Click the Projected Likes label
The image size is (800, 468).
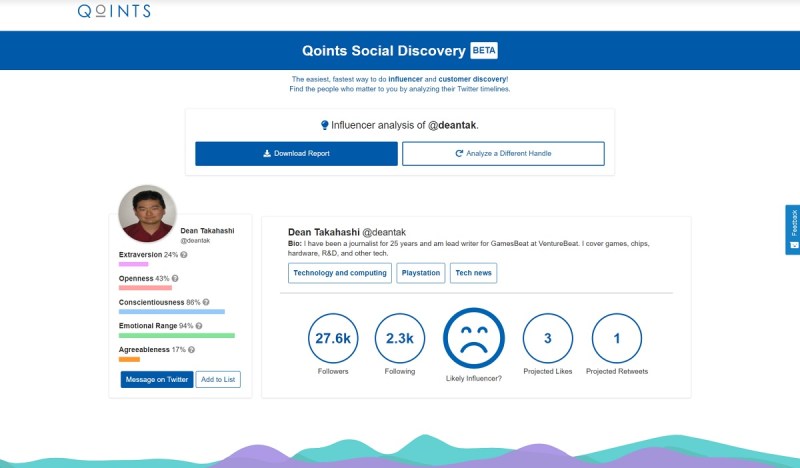click(x=548, y=372)
